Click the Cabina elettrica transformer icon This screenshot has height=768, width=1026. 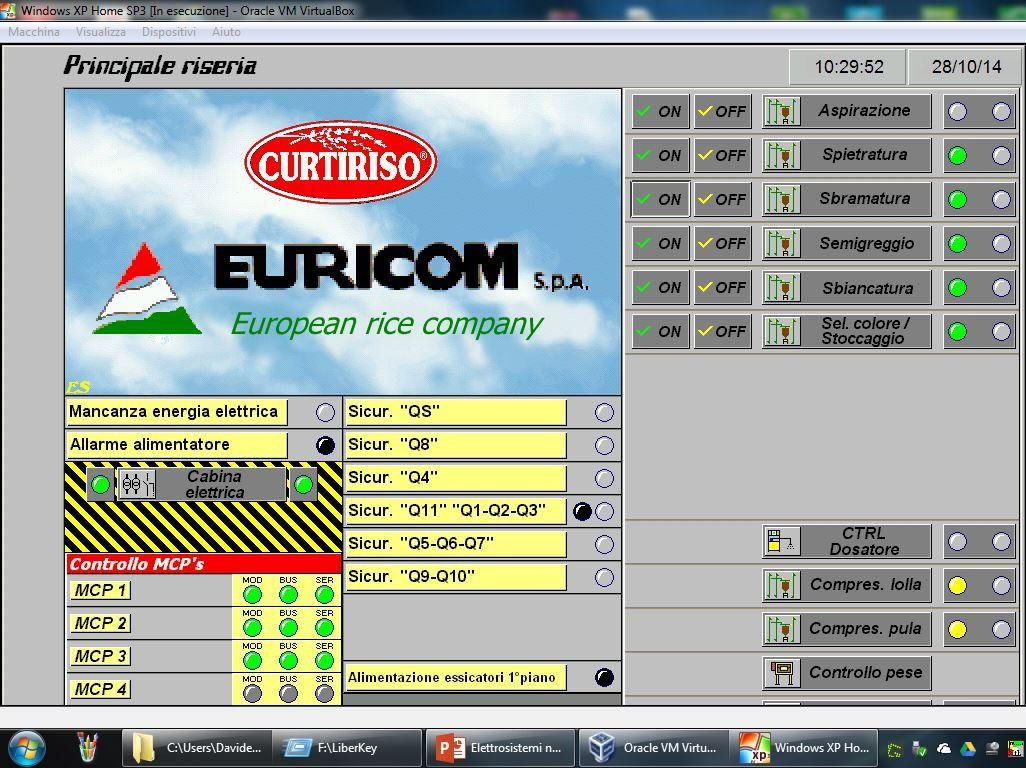(137, 485)
